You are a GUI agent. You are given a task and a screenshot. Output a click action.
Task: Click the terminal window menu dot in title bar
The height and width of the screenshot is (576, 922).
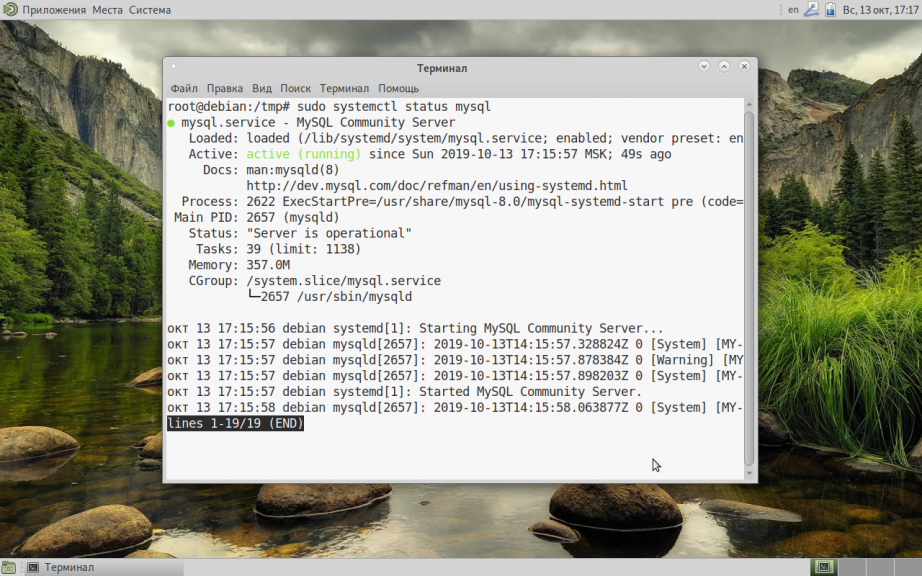[x=175, y=67]
